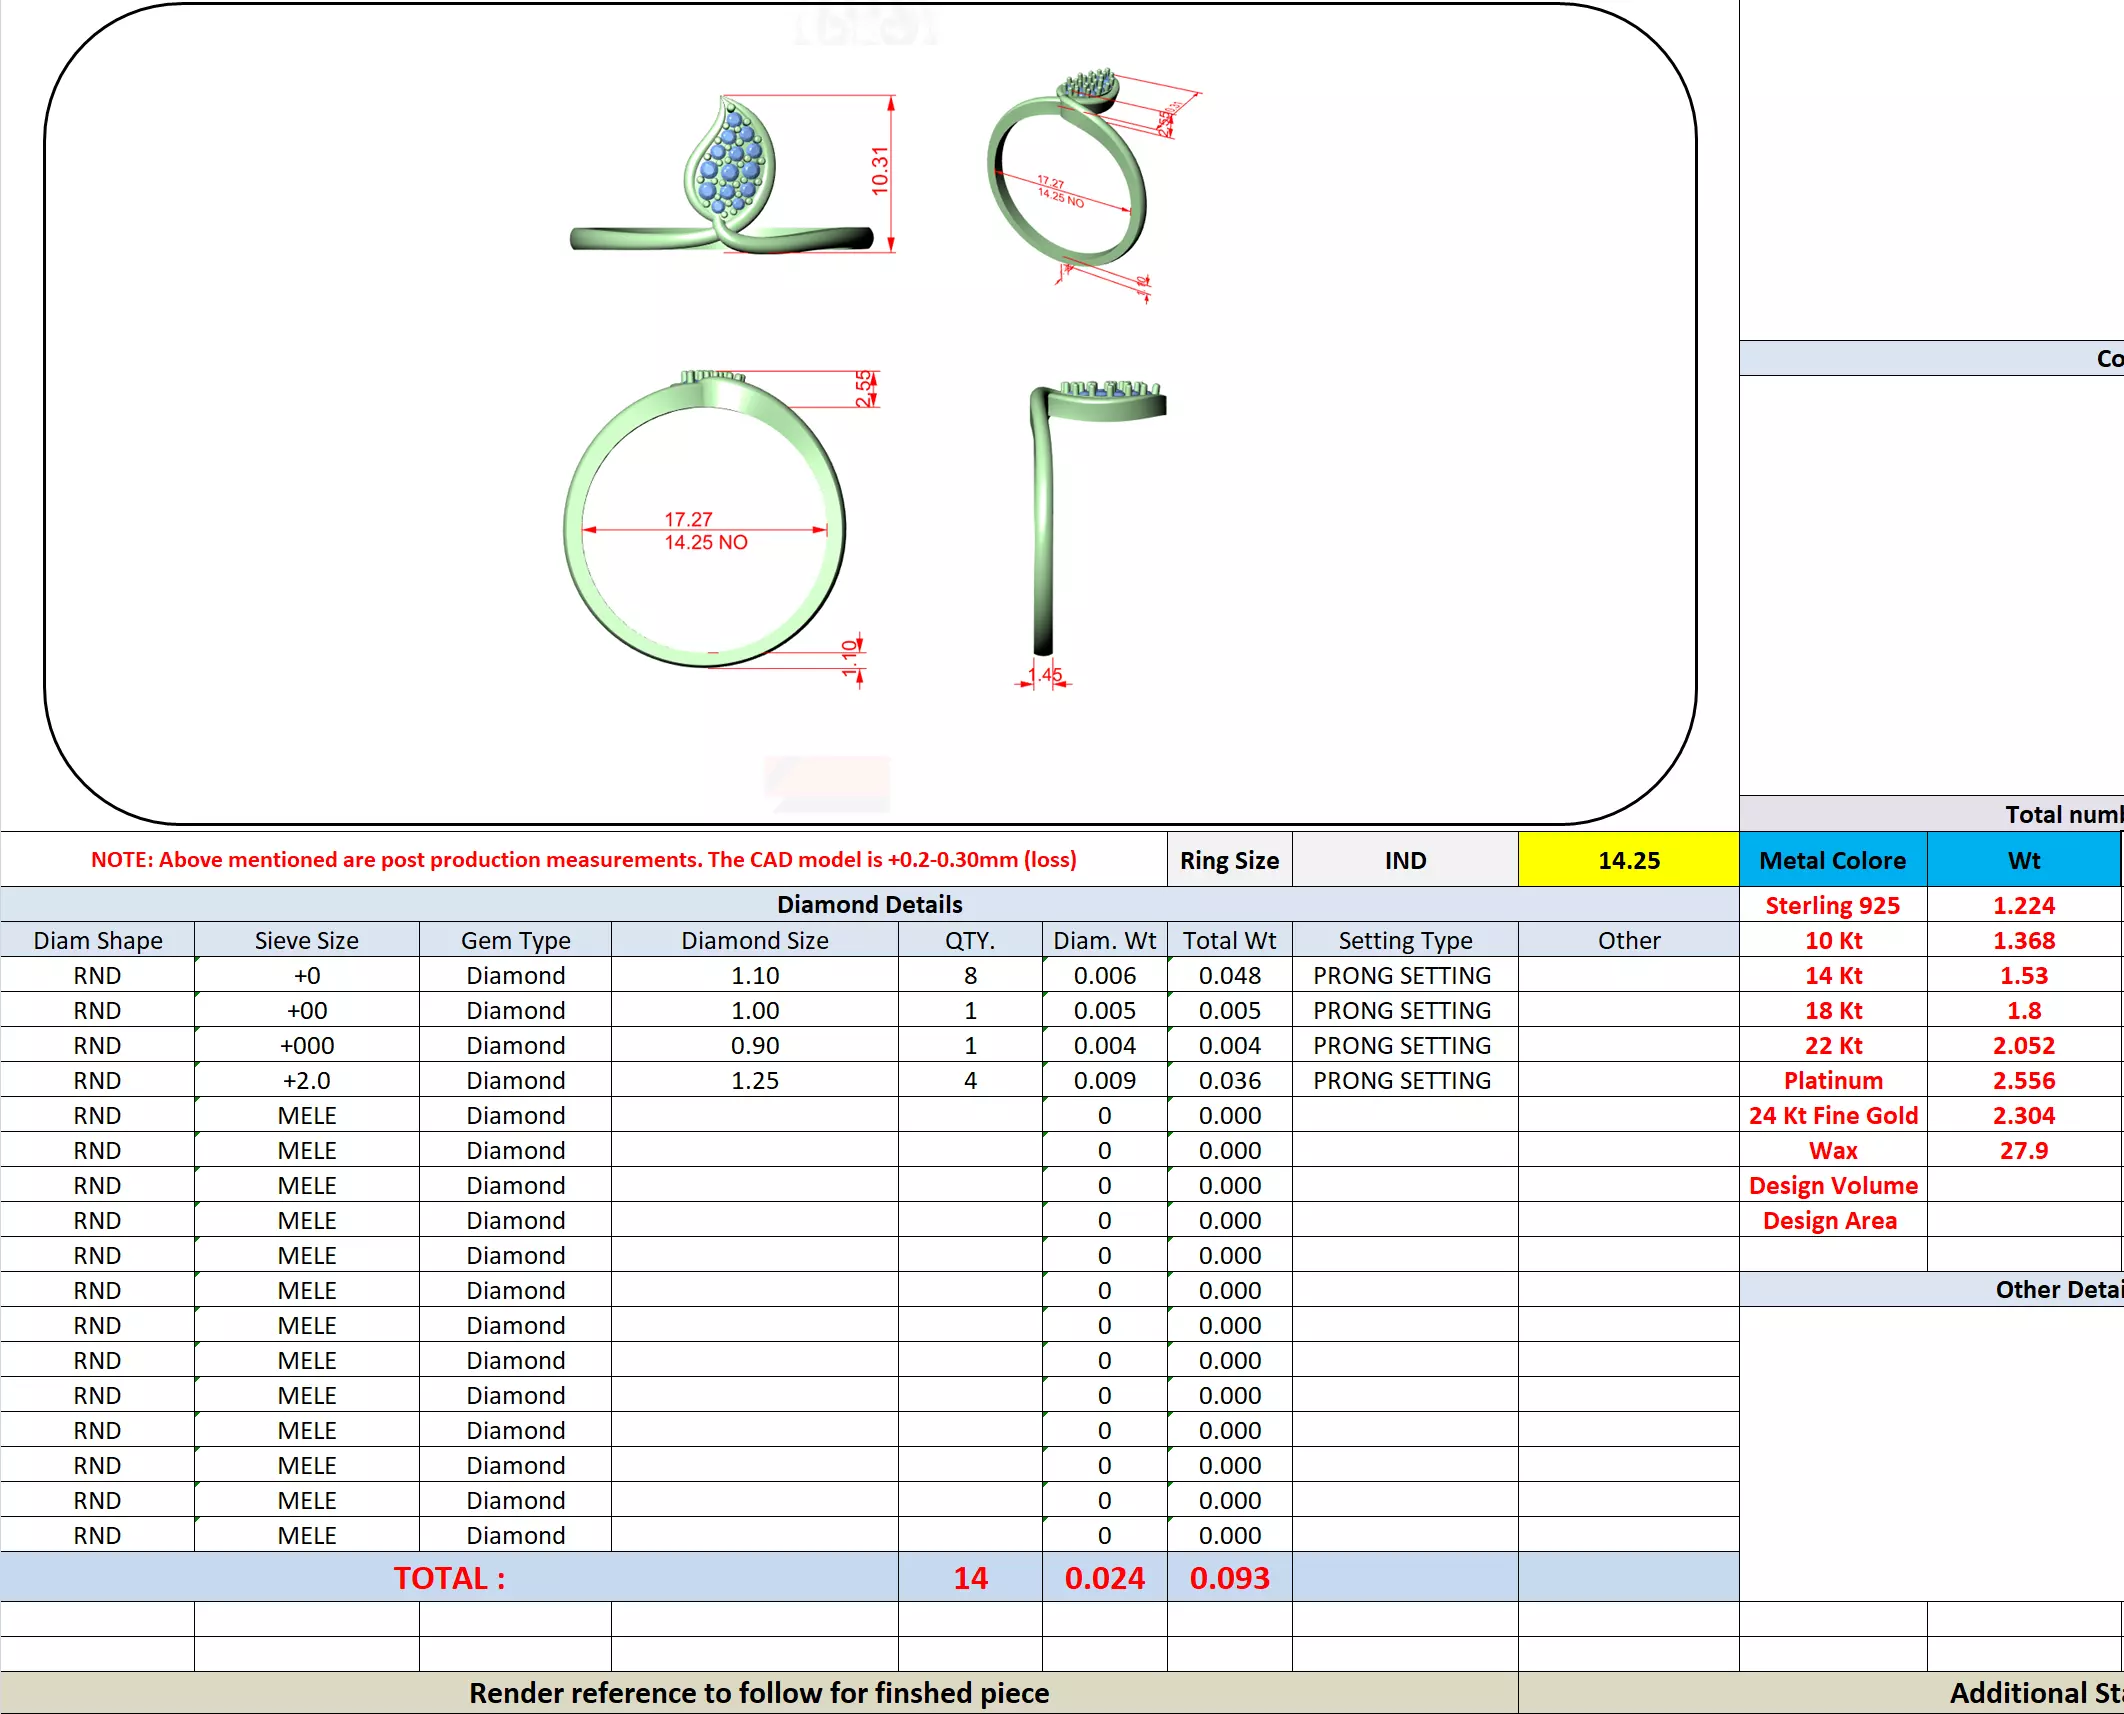Select the Setting Type column header
Screen dimensions: 2124x1714
[1405, 940]
